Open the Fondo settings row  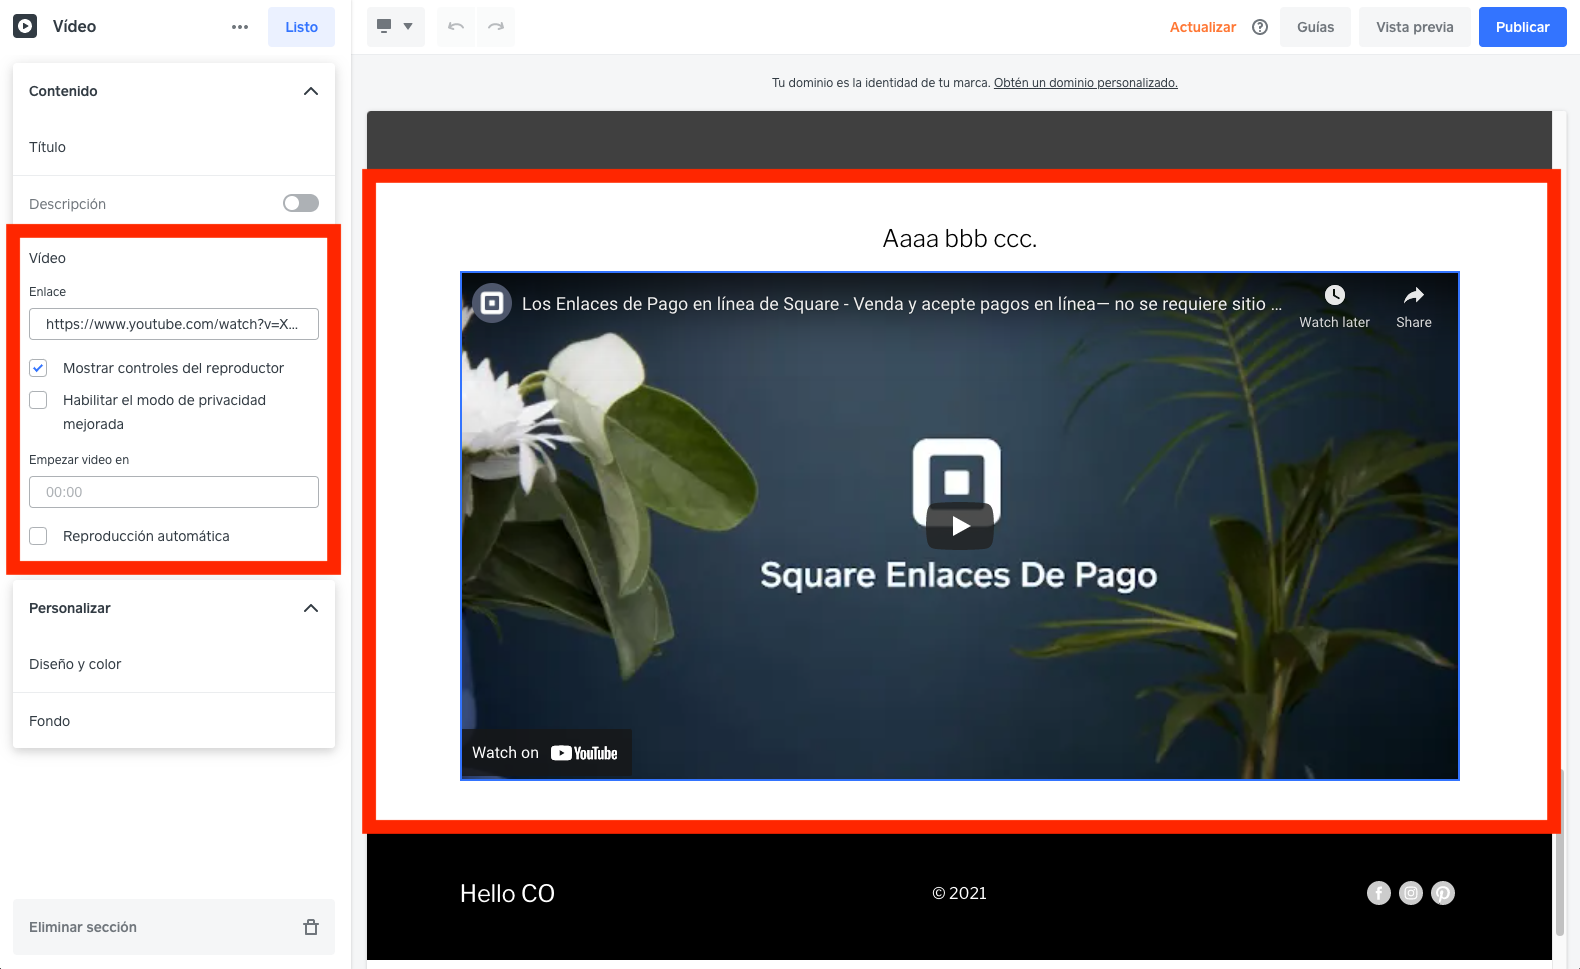[x=174, y=721]
